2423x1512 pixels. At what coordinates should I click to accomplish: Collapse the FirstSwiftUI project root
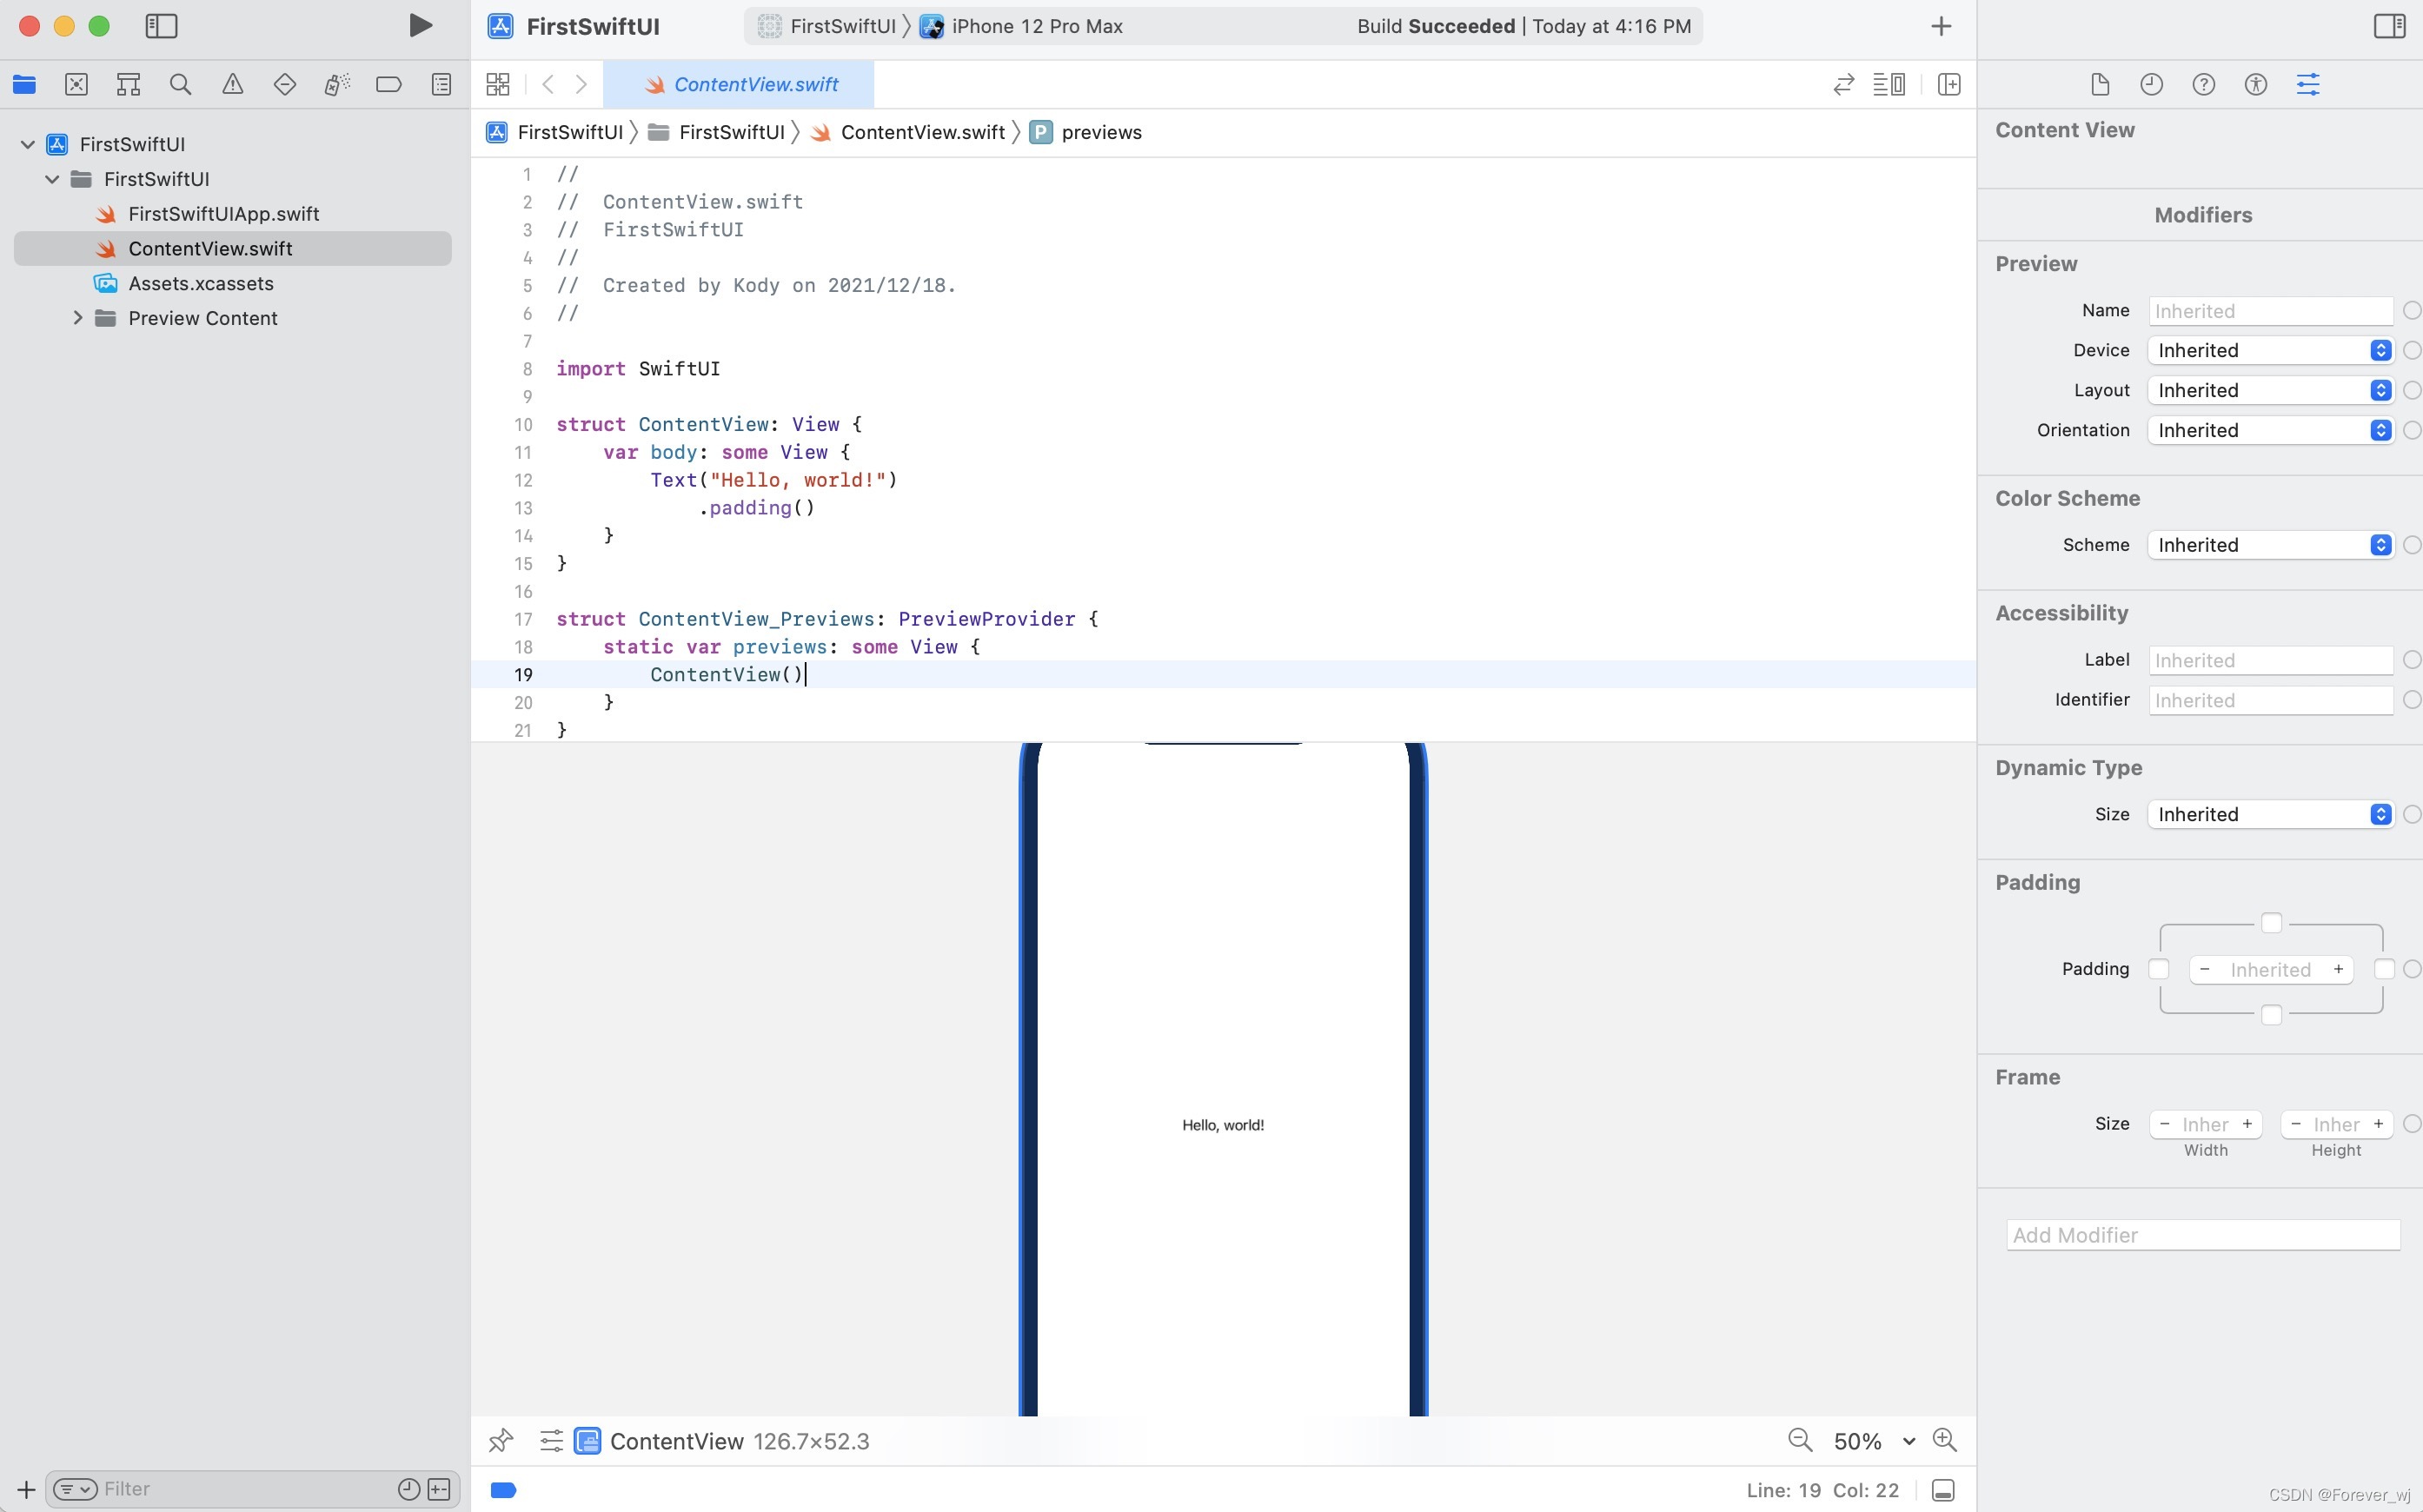tap(28, 144)
